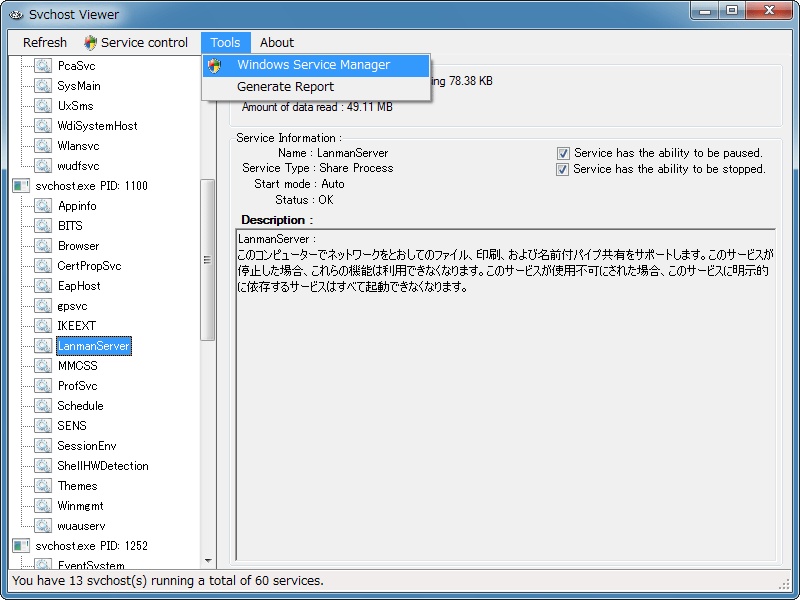
Task: Select the Themes service label
Action: click(x=78, y=486)
